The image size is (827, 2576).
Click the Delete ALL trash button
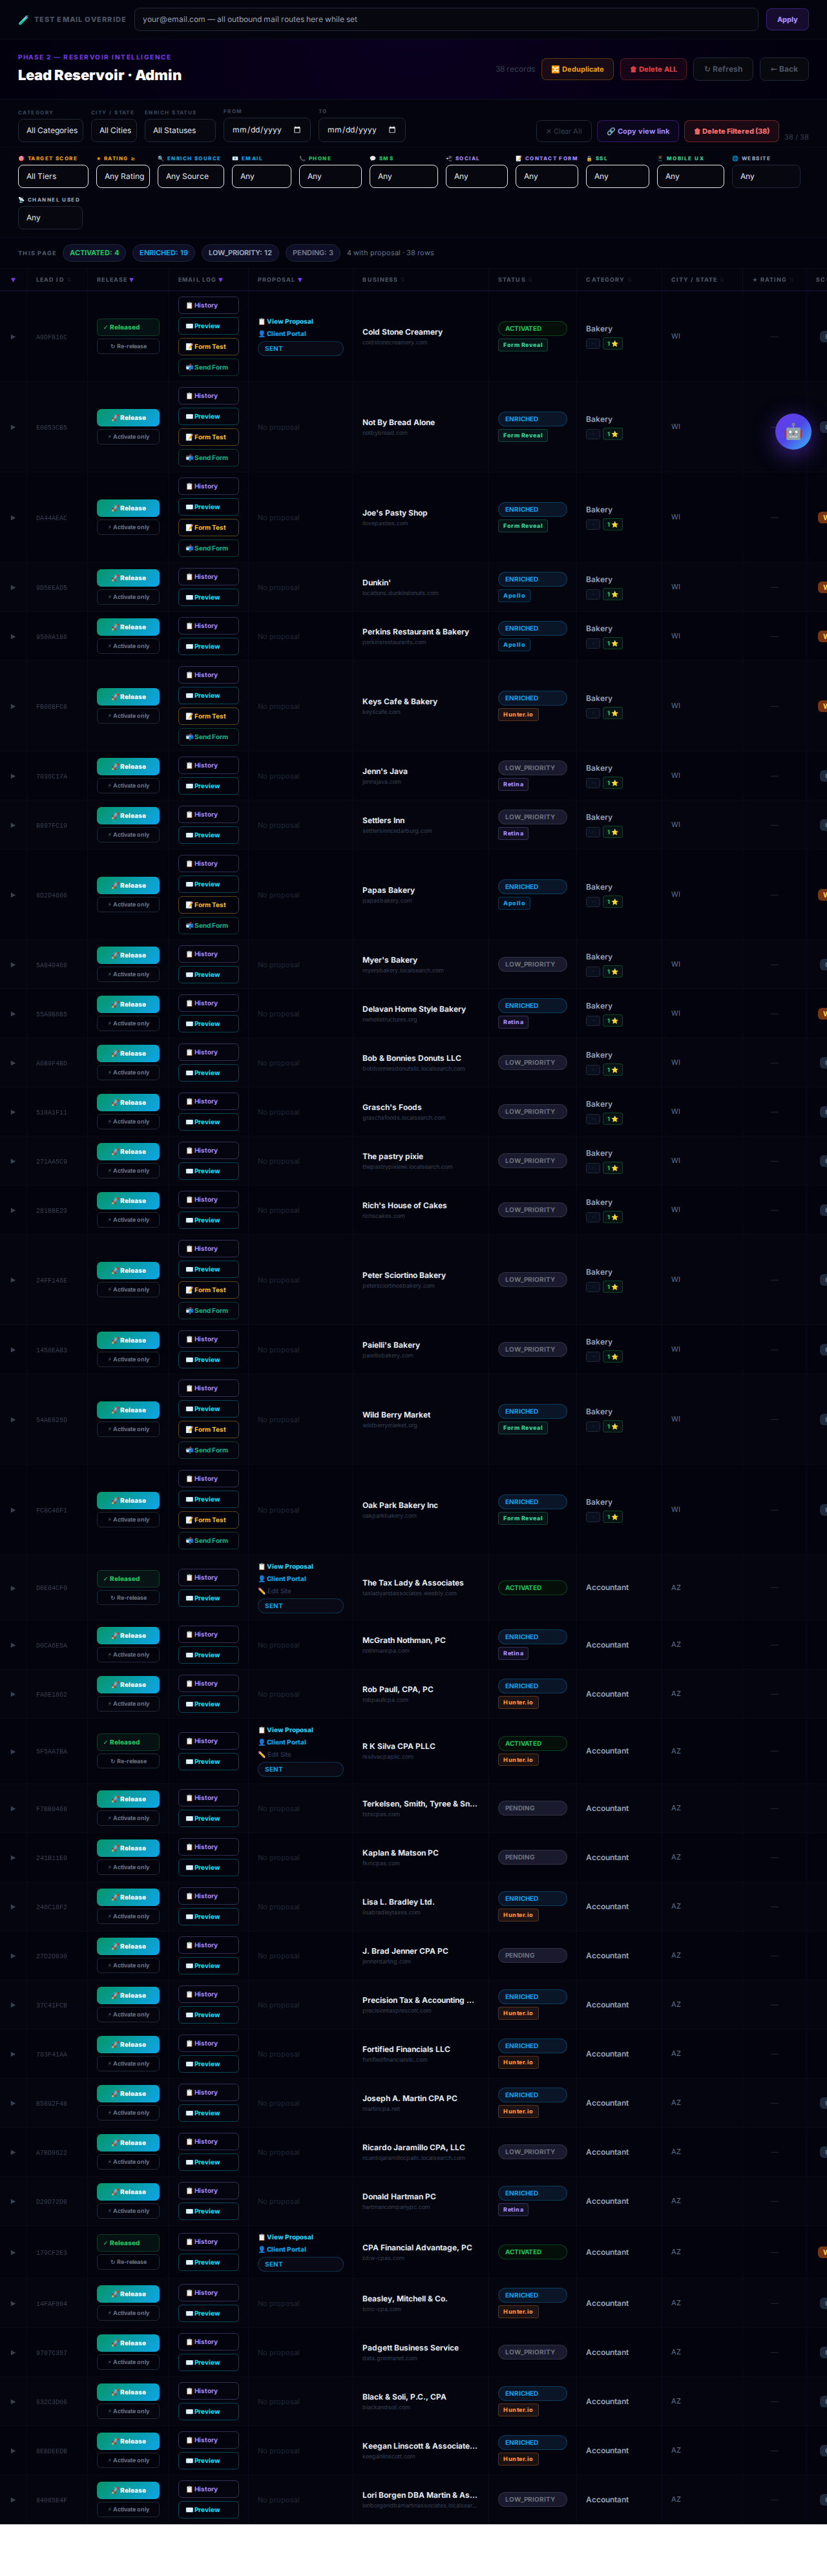653,69
